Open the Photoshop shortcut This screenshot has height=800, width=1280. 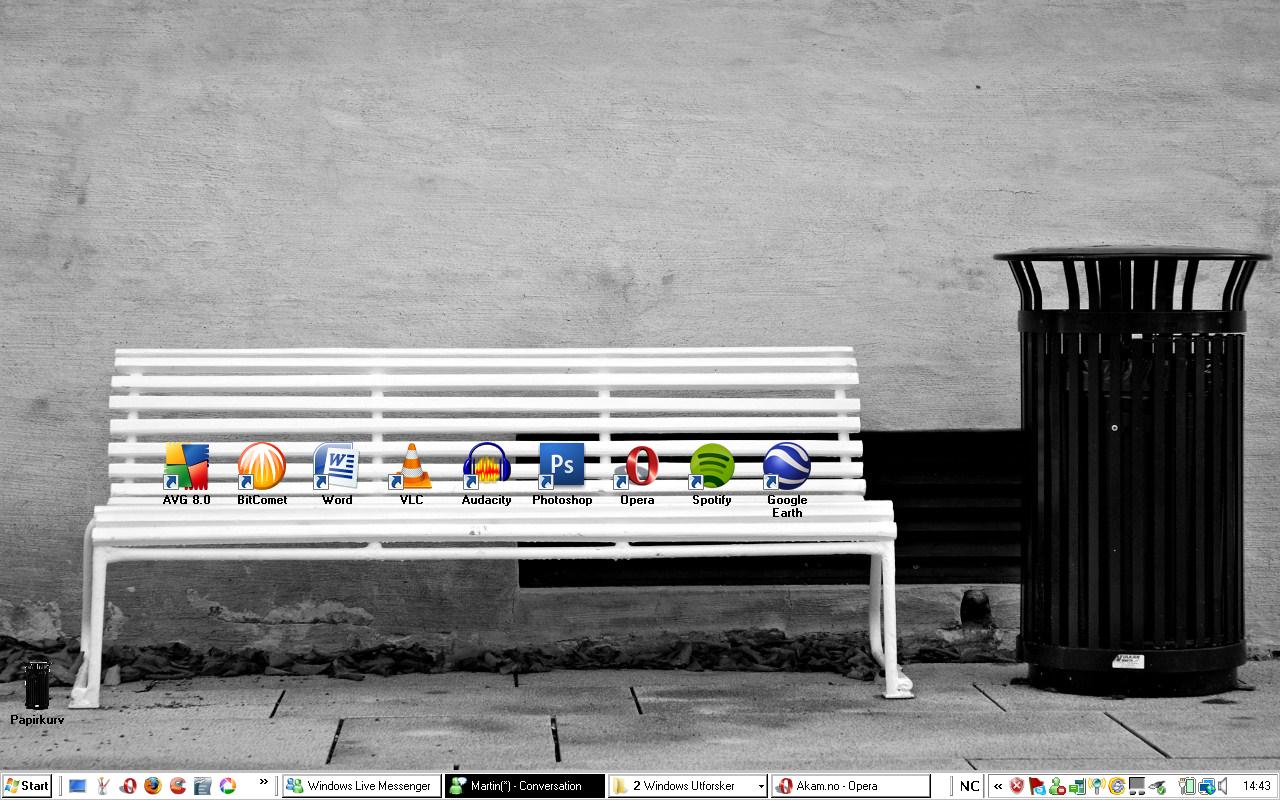click(562, 474)
